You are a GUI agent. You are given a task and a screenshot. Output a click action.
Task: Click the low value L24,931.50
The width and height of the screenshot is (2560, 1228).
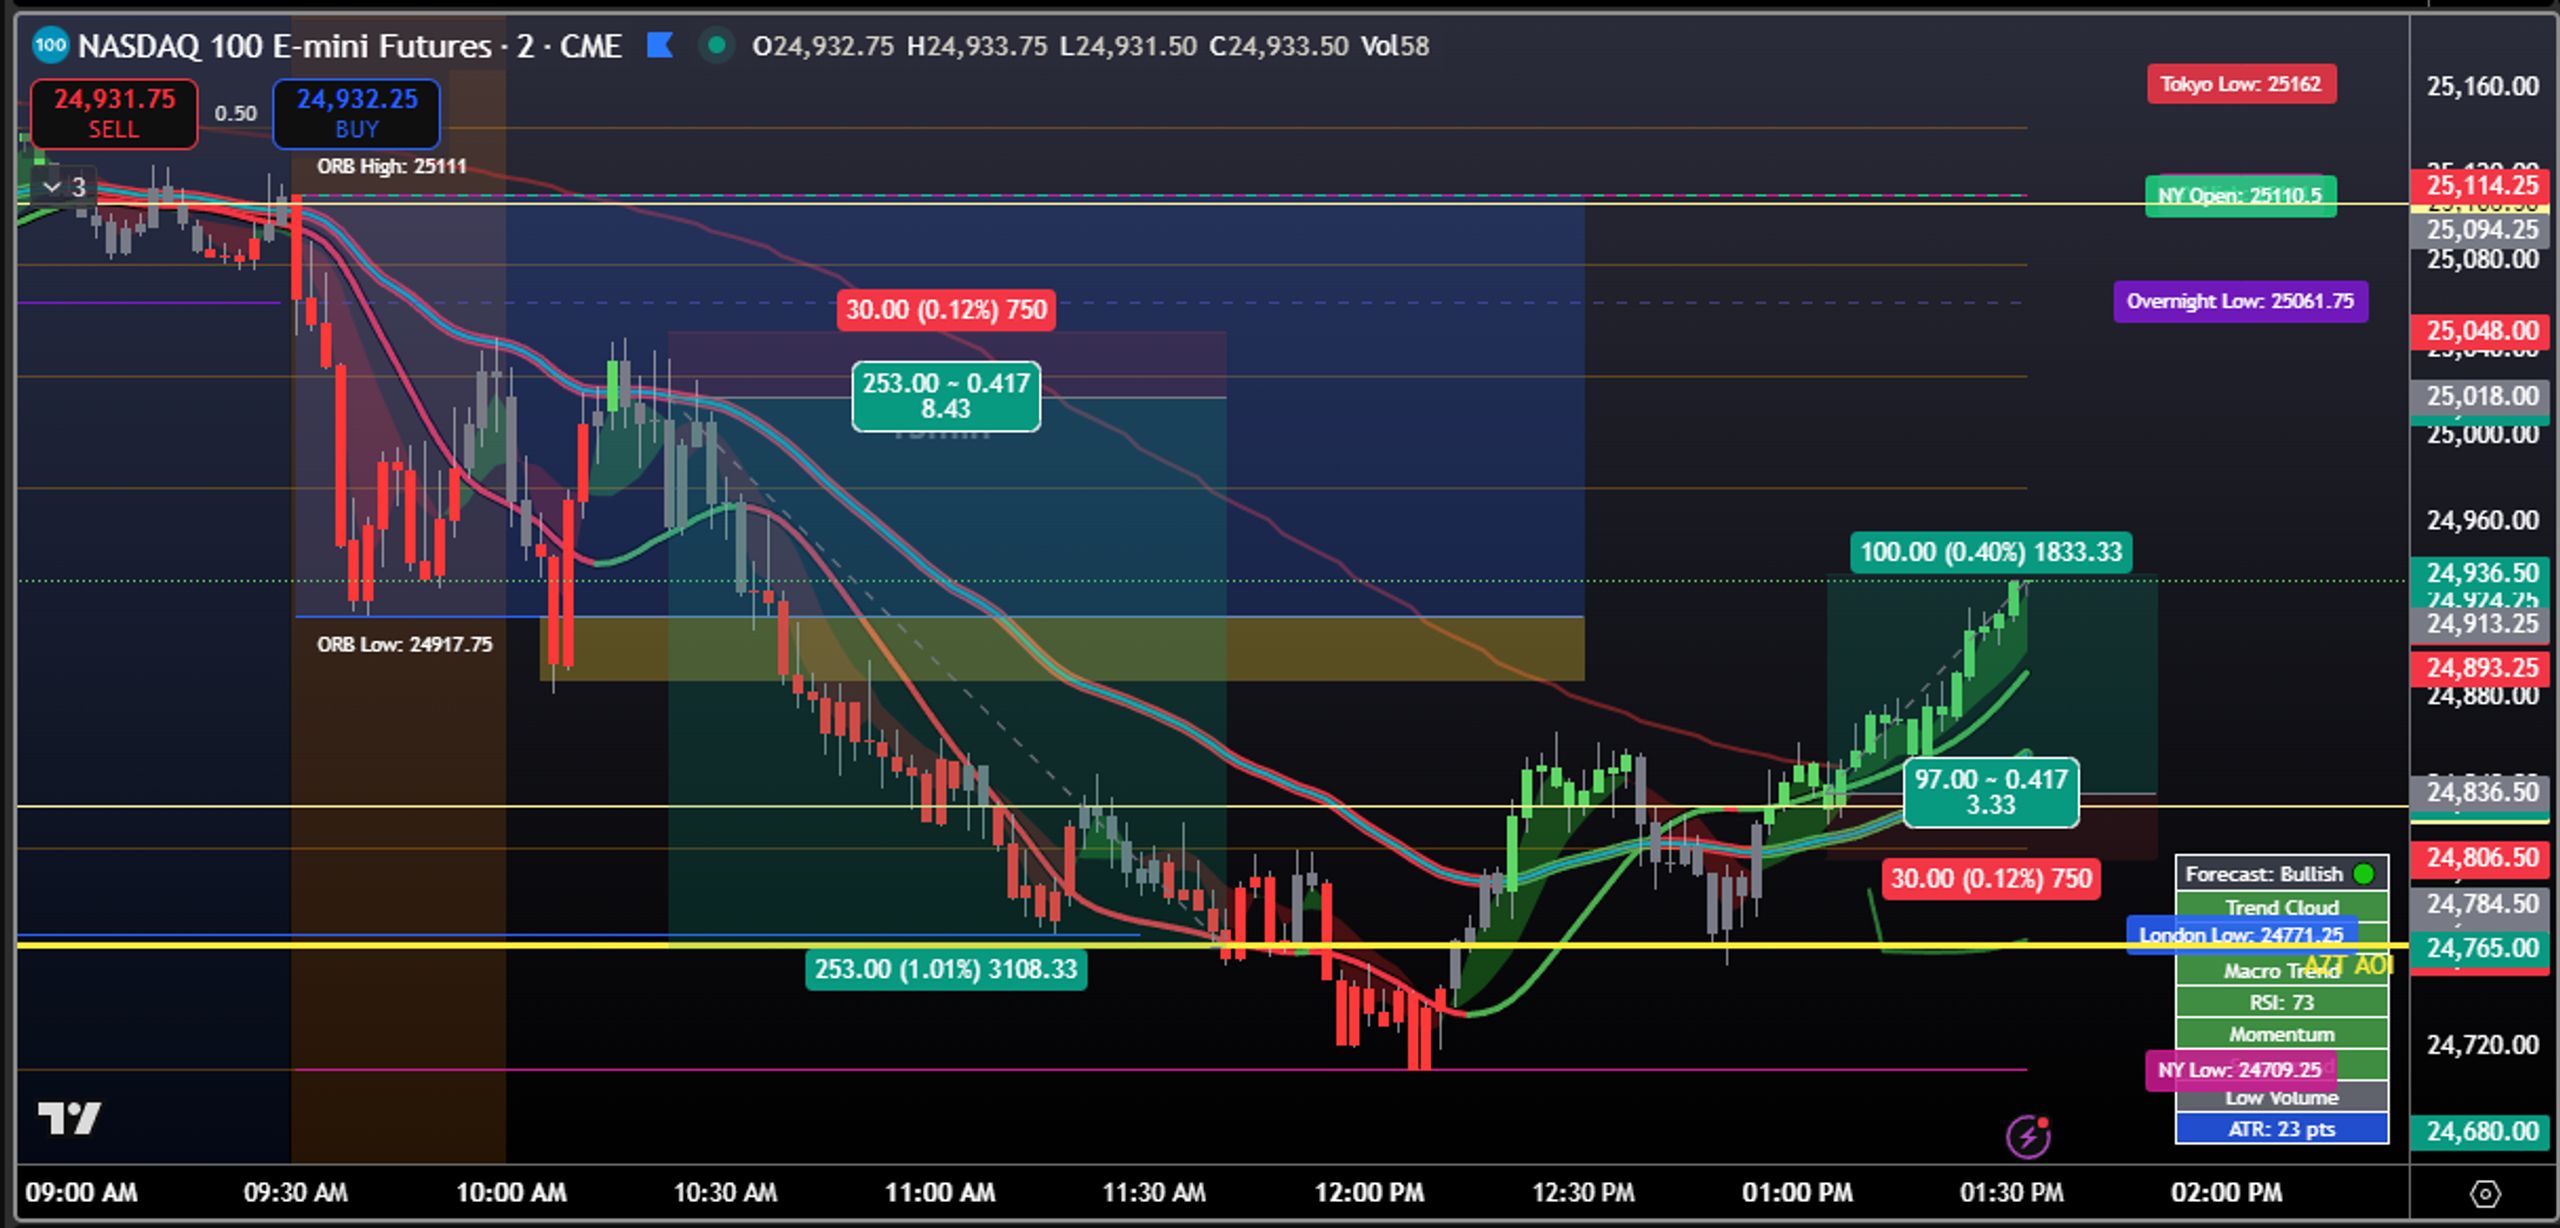[x=1127, y=46]
